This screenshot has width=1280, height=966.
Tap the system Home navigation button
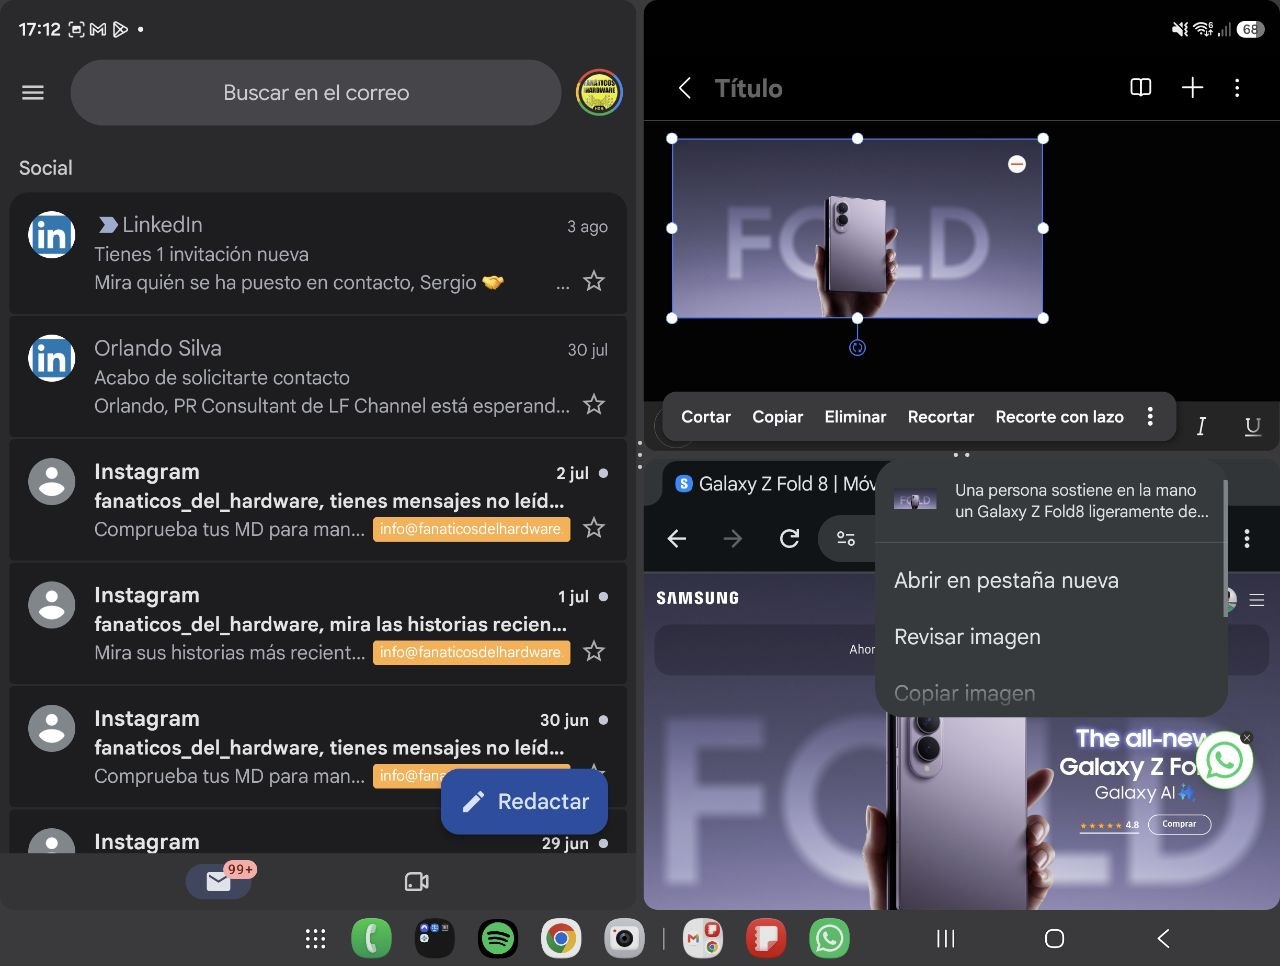pyautogui.click(x=1054, y=939)
